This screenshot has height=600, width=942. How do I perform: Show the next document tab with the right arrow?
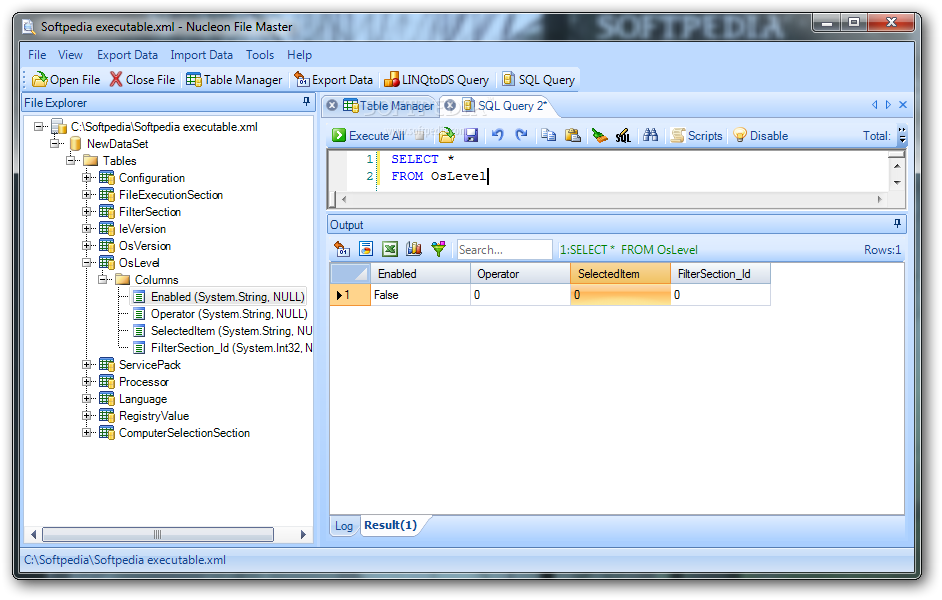click(x=888, y=105)
